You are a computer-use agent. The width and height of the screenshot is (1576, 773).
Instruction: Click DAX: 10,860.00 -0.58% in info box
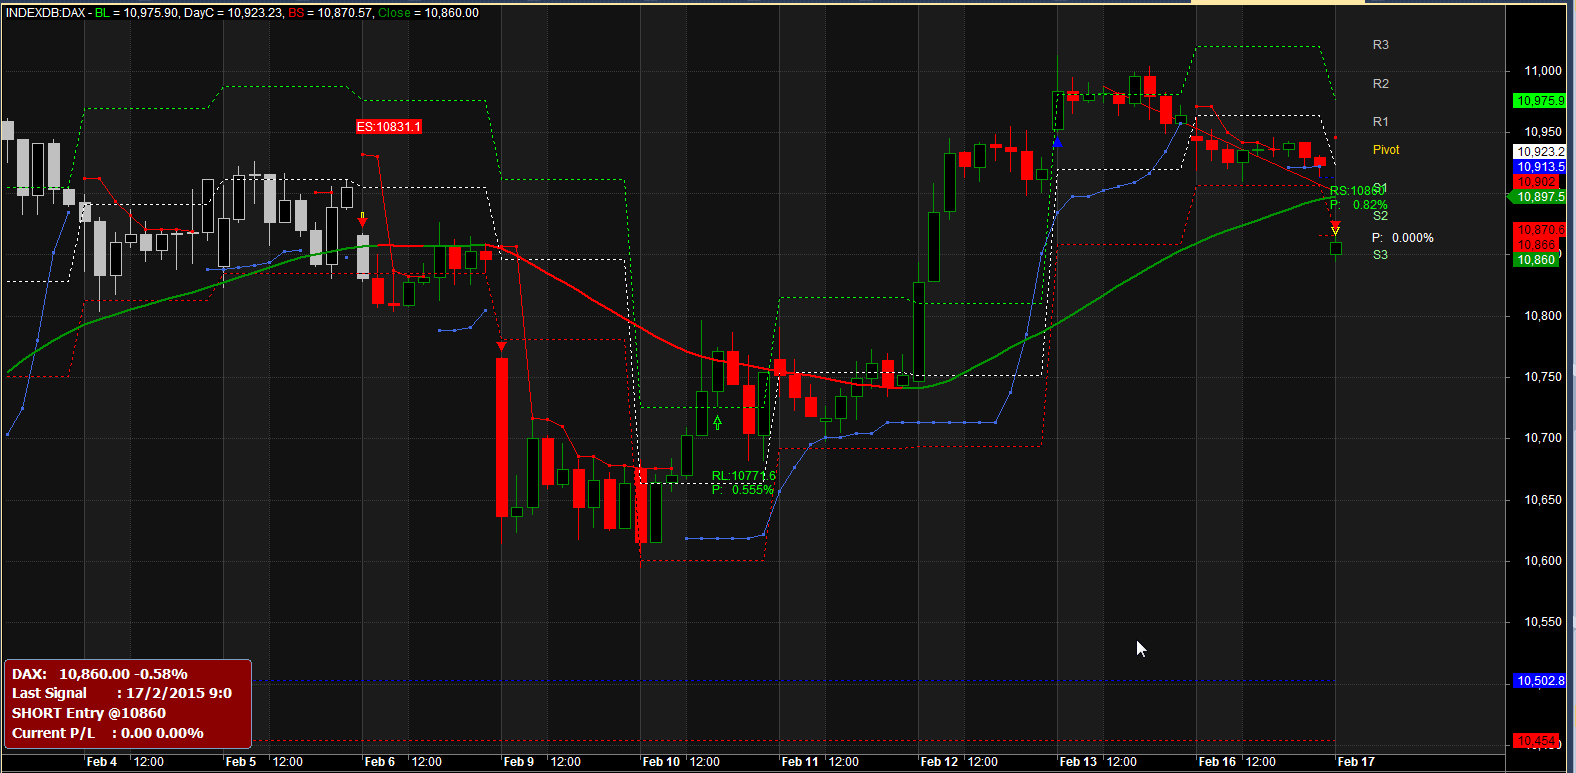[x=100, y=674]
